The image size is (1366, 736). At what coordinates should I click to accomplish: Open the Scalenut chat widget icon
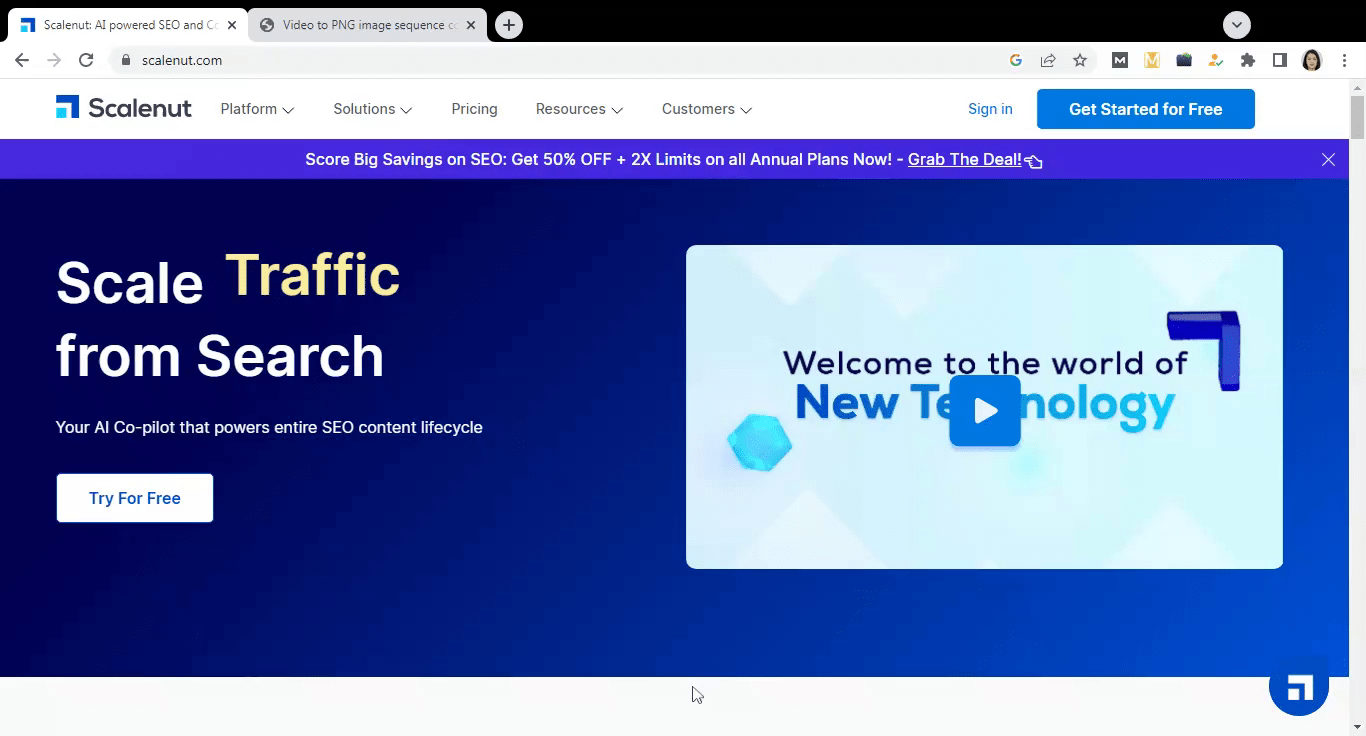click(1298, 687)
